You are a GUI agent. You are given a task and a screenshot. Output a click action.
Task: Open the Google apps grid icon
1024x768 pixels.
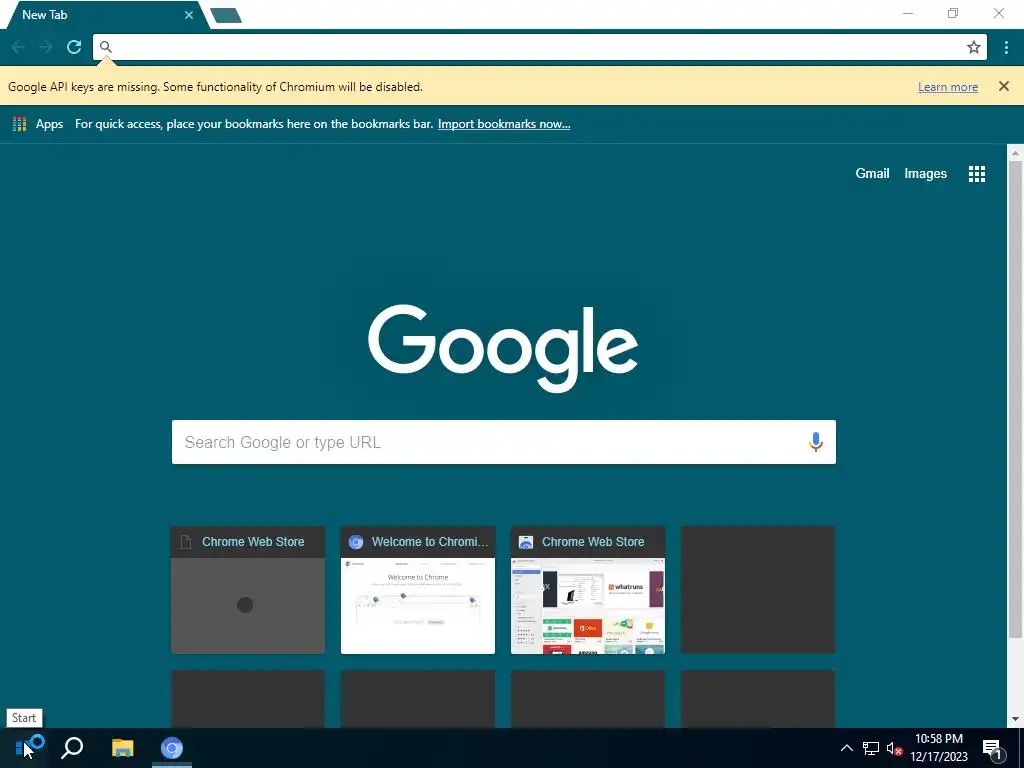click(977, 174)
